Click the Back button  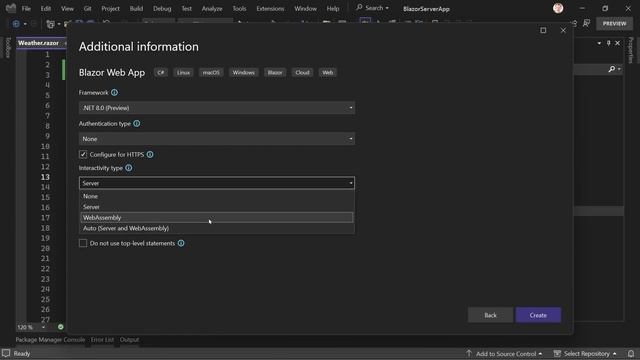490,315
